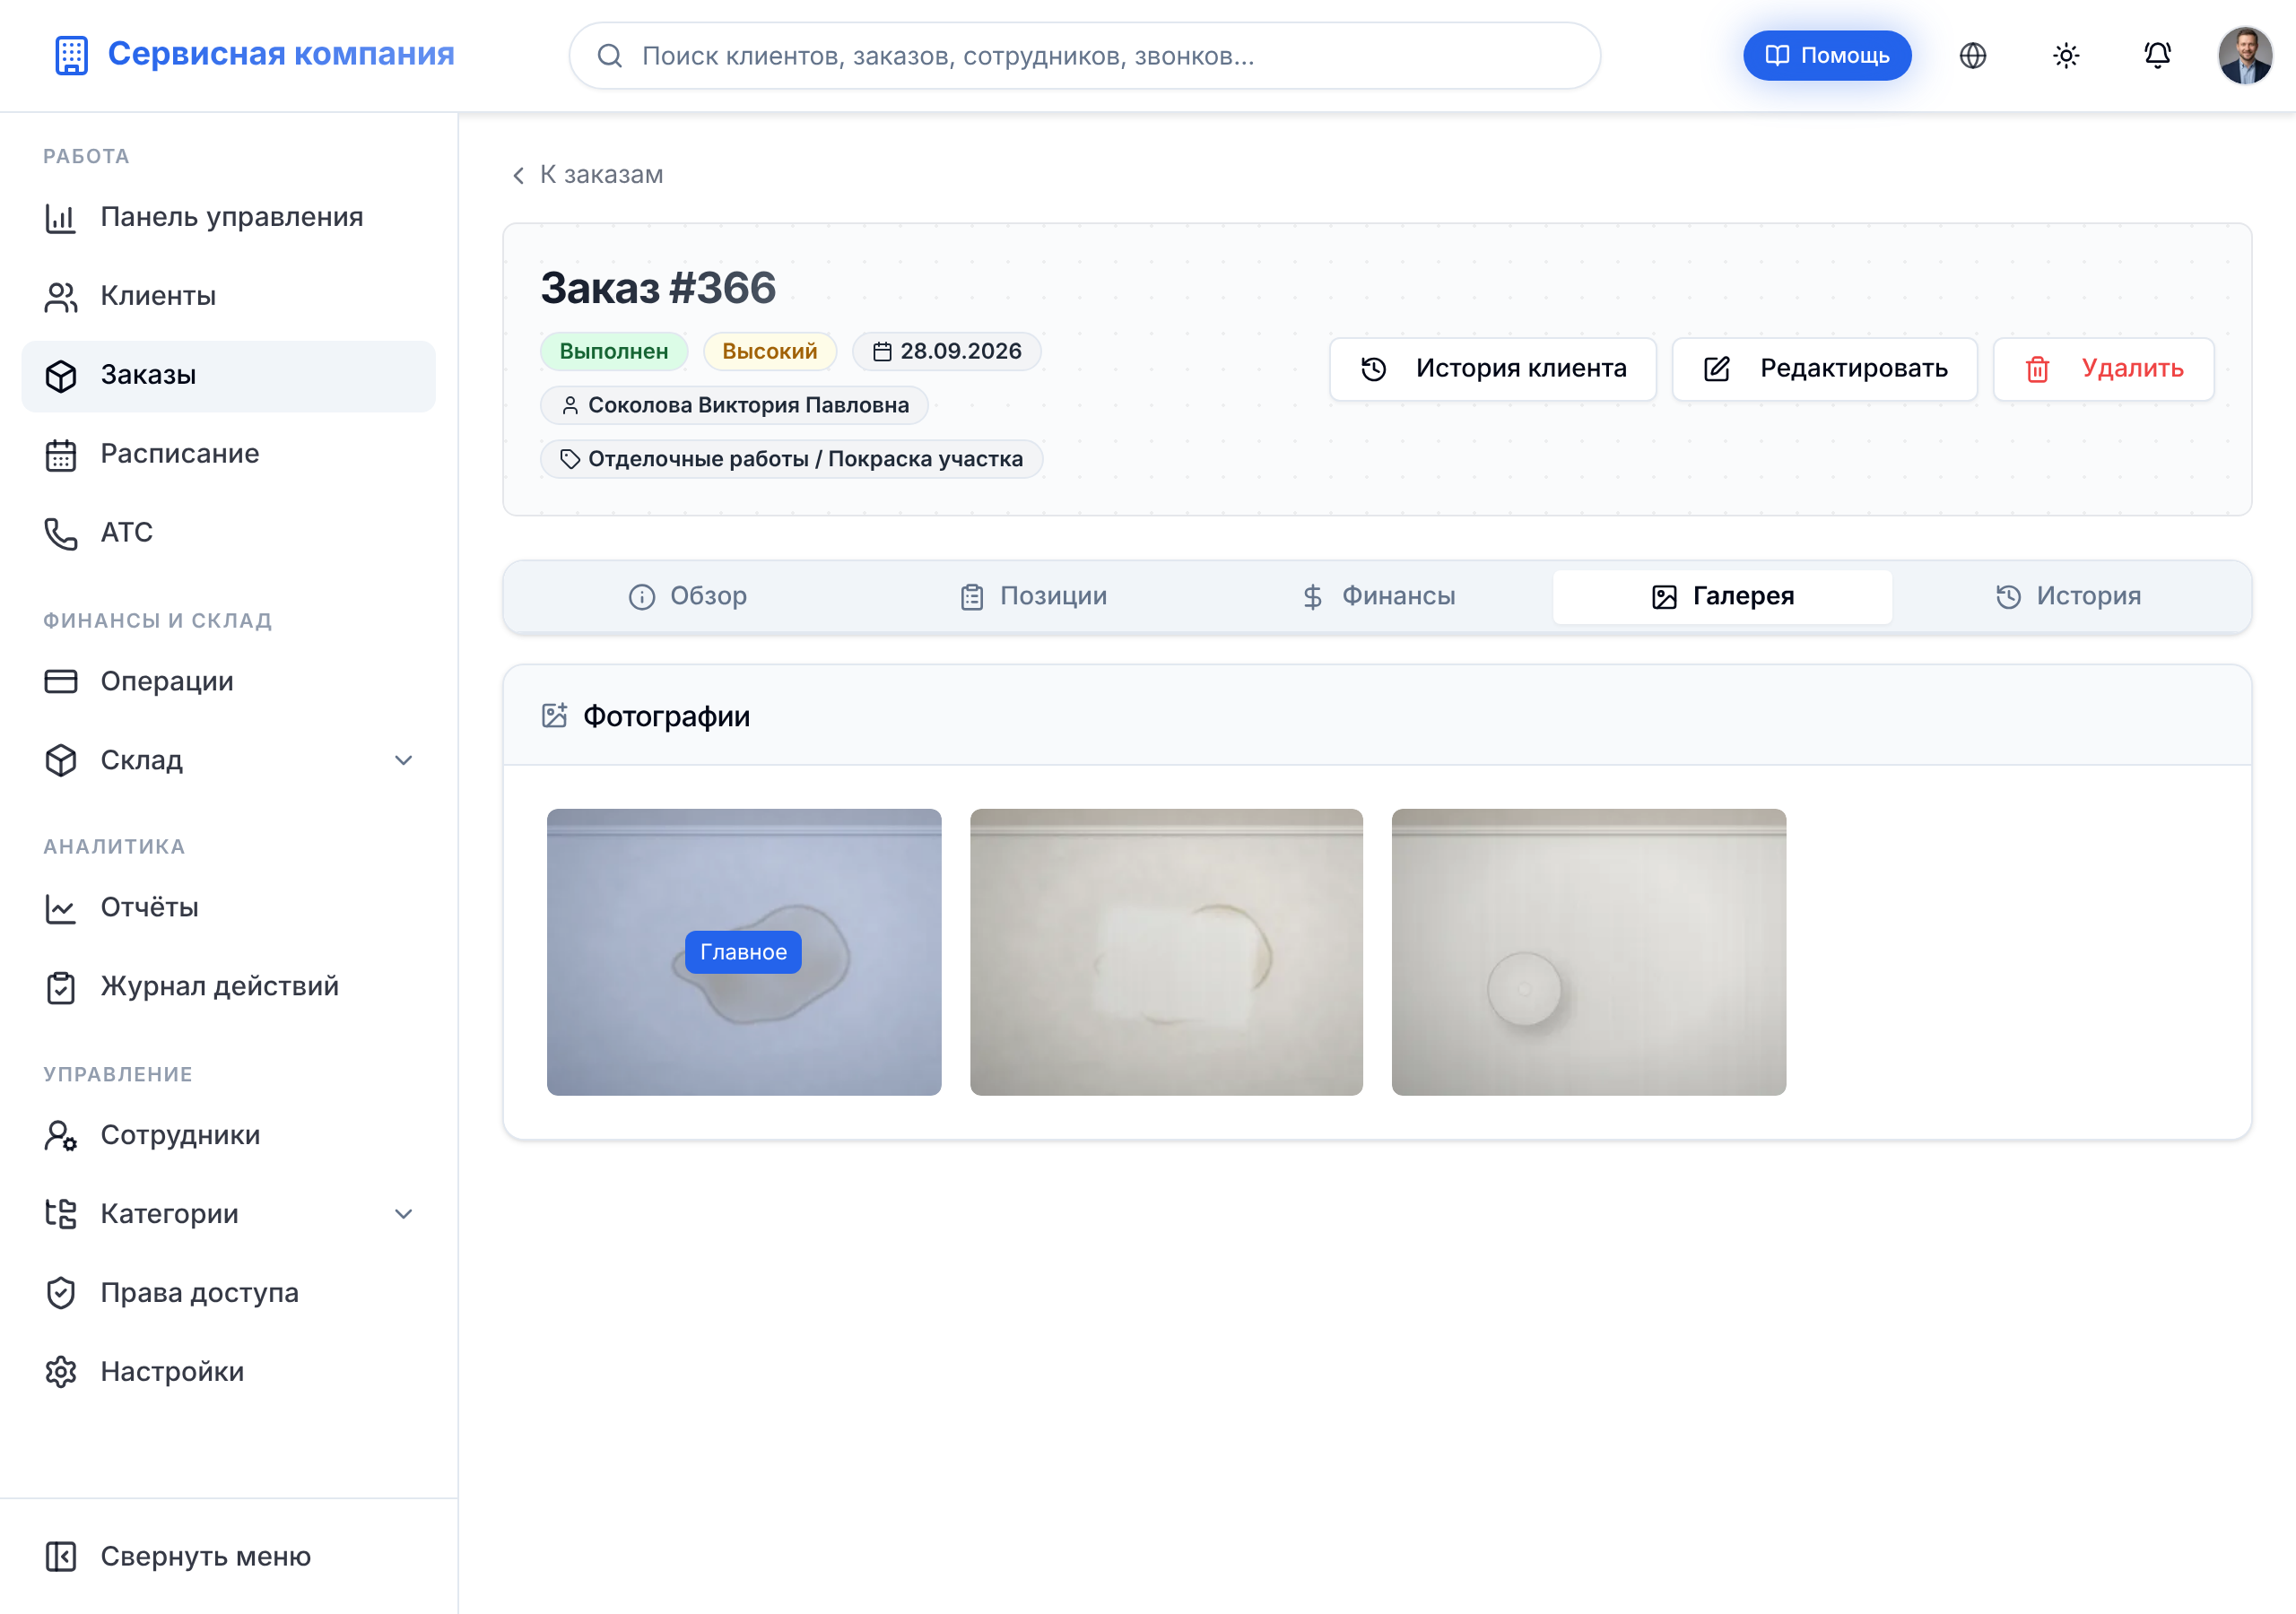The height and width of the screenshot is (1614, 2296).
Task: Click the Высокий priority badge
Action: (769, 352)
